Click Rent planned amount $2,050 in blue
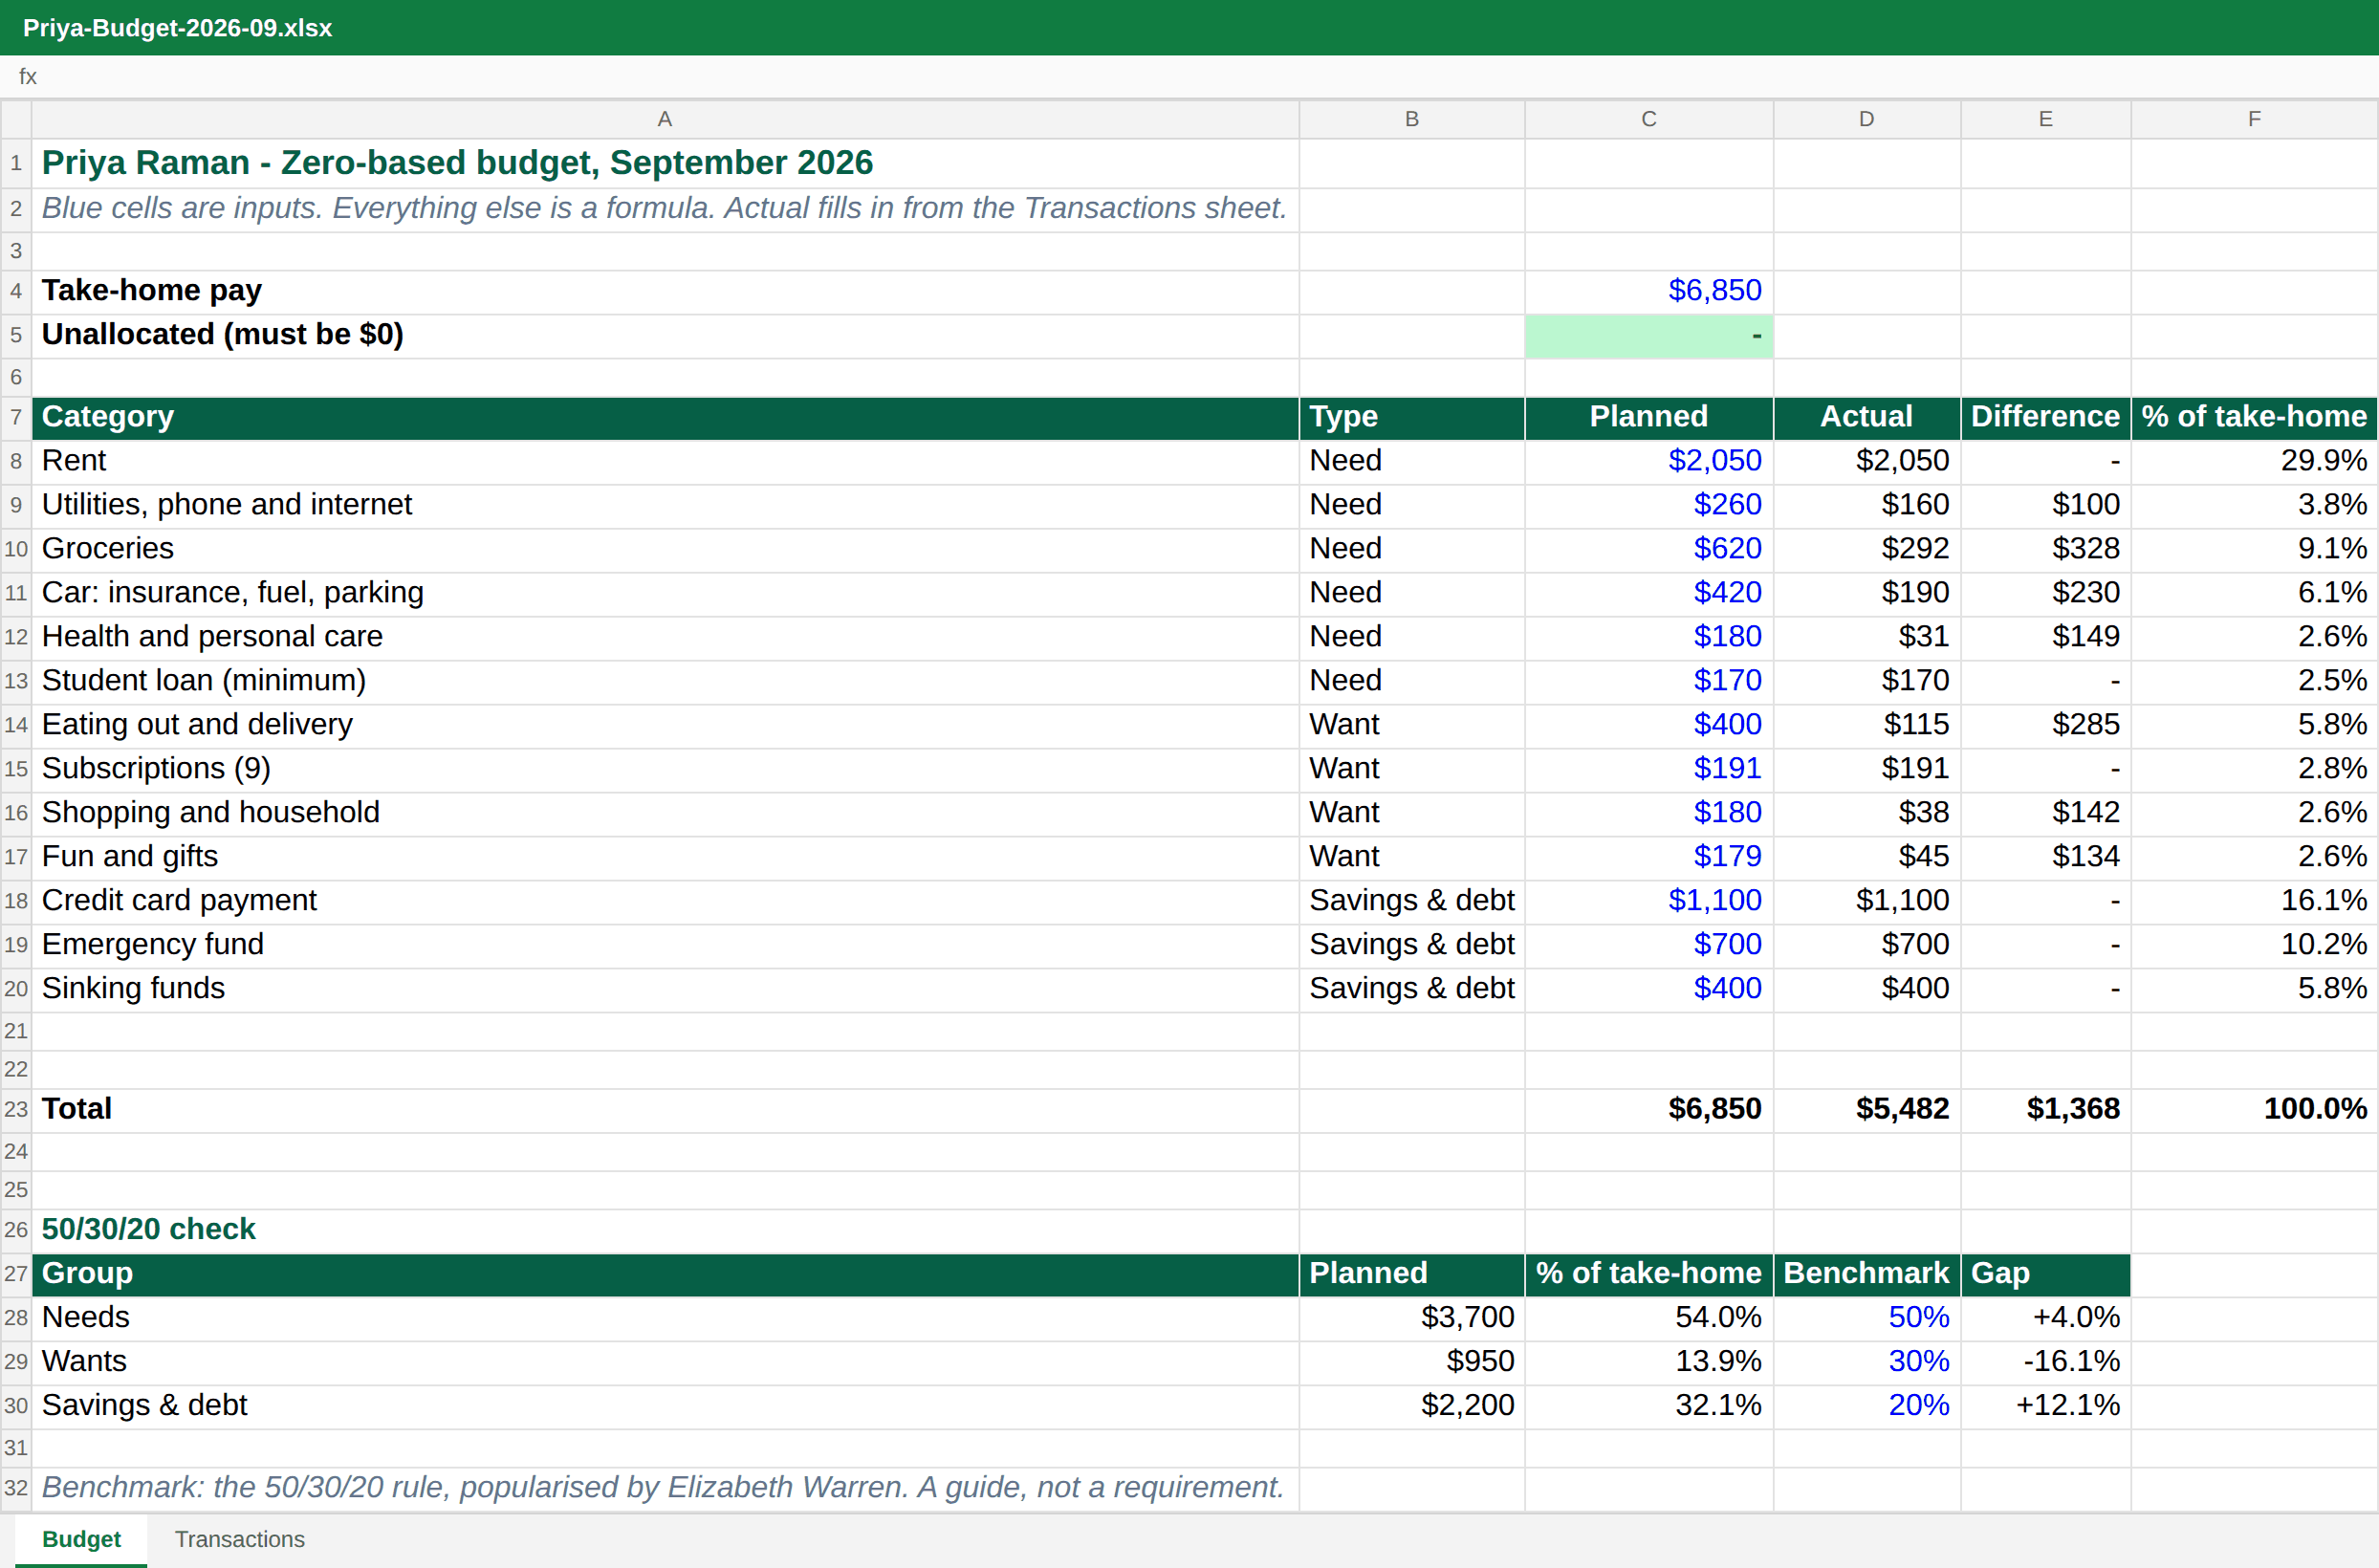The height and width of the screenshot is (1568, 2379). 1649,461
